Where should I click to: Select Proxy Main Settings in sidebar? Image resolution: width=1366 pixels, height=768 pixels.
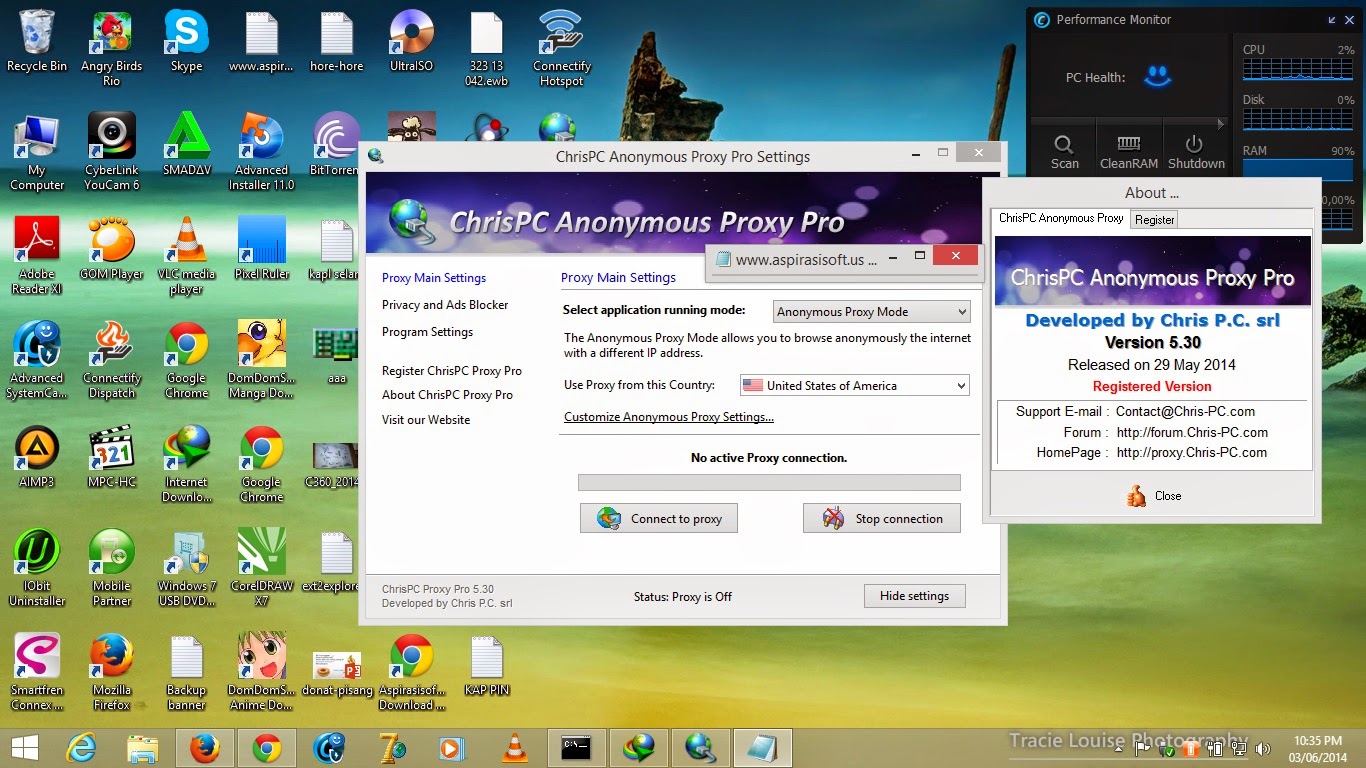click(x=434, y=278)
